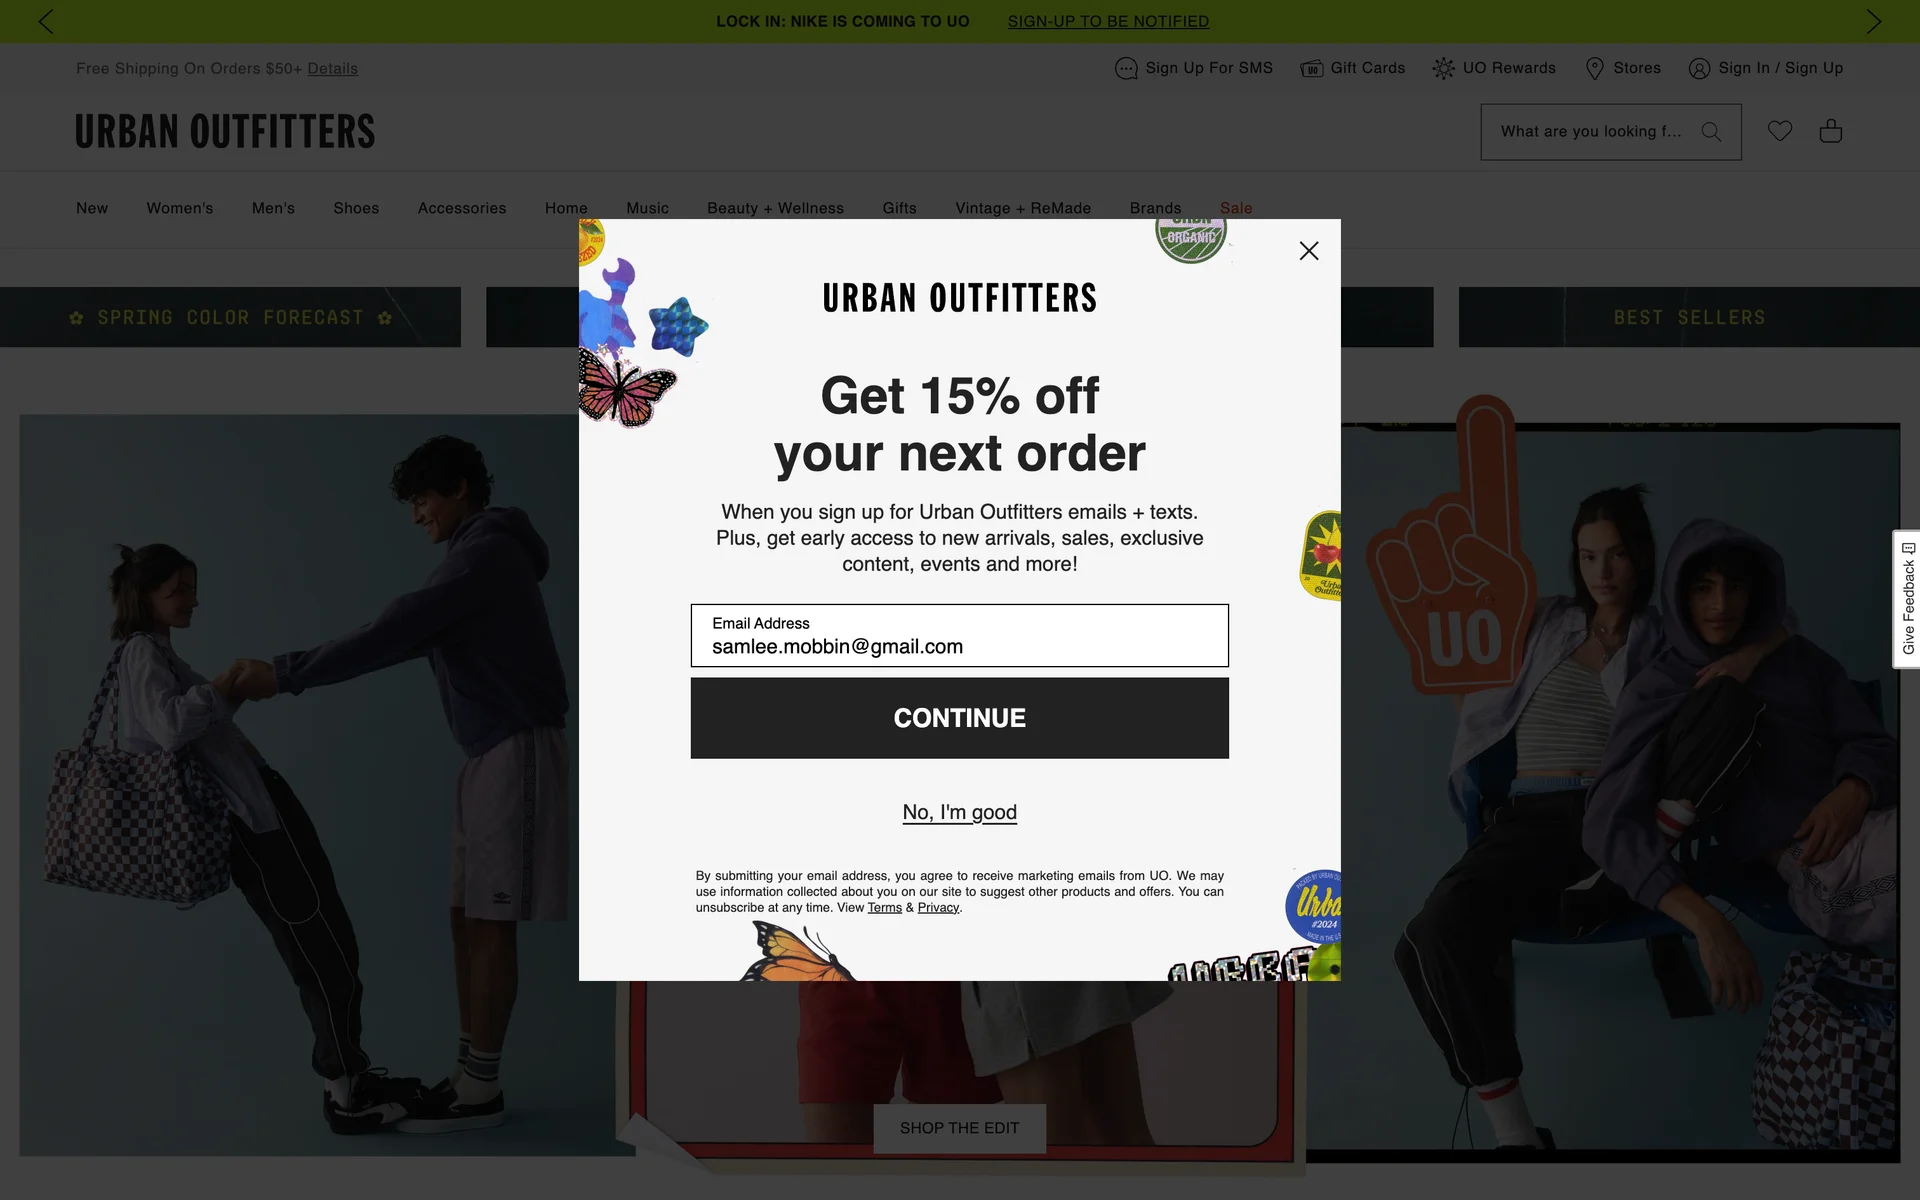This screenshot has width=1920, height=1200.
Task: Open the Privacy link in disclaimer
Action: point(938,908)
